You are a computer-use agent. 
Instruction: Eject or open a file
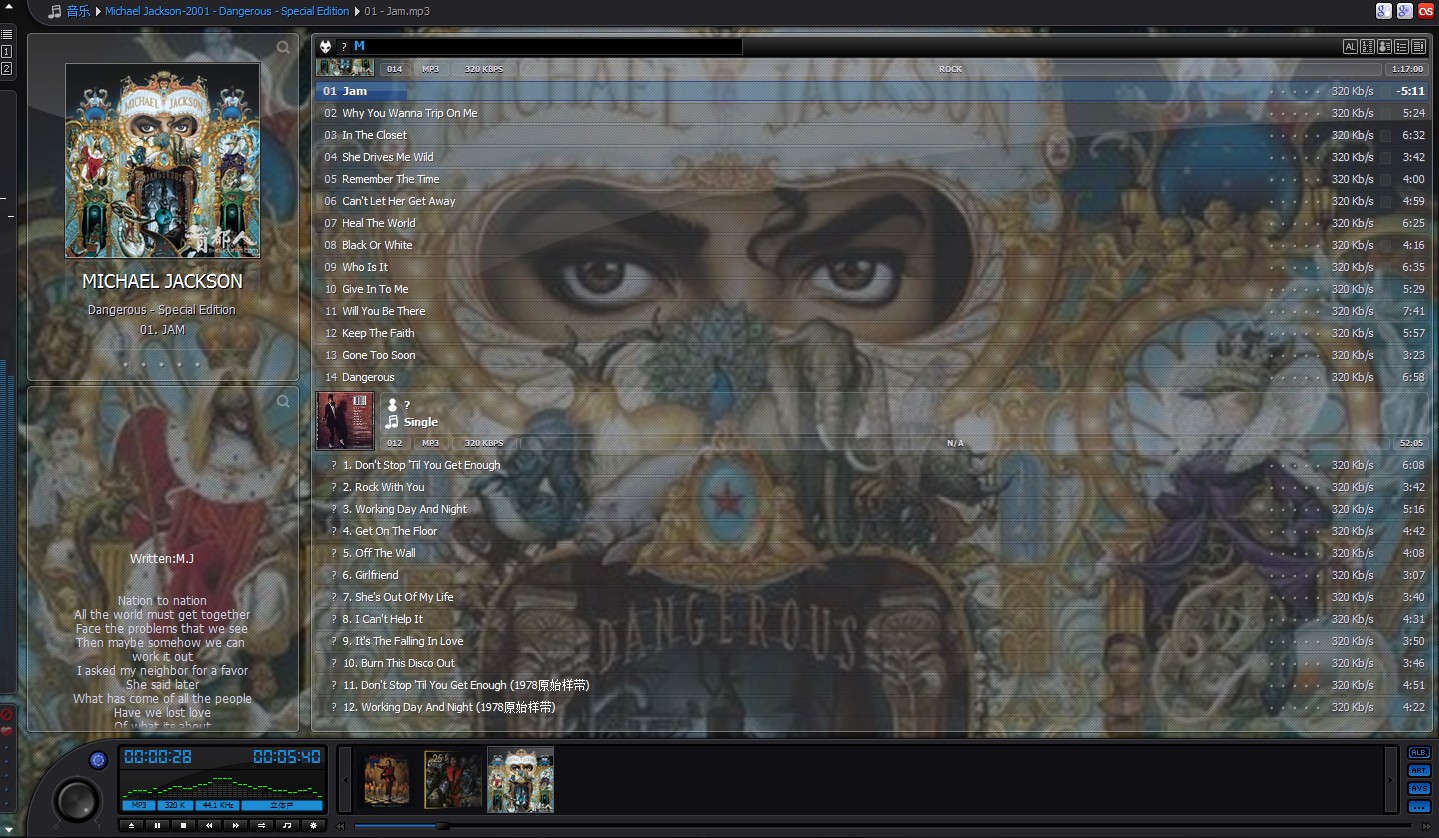(x=131, y=826)
